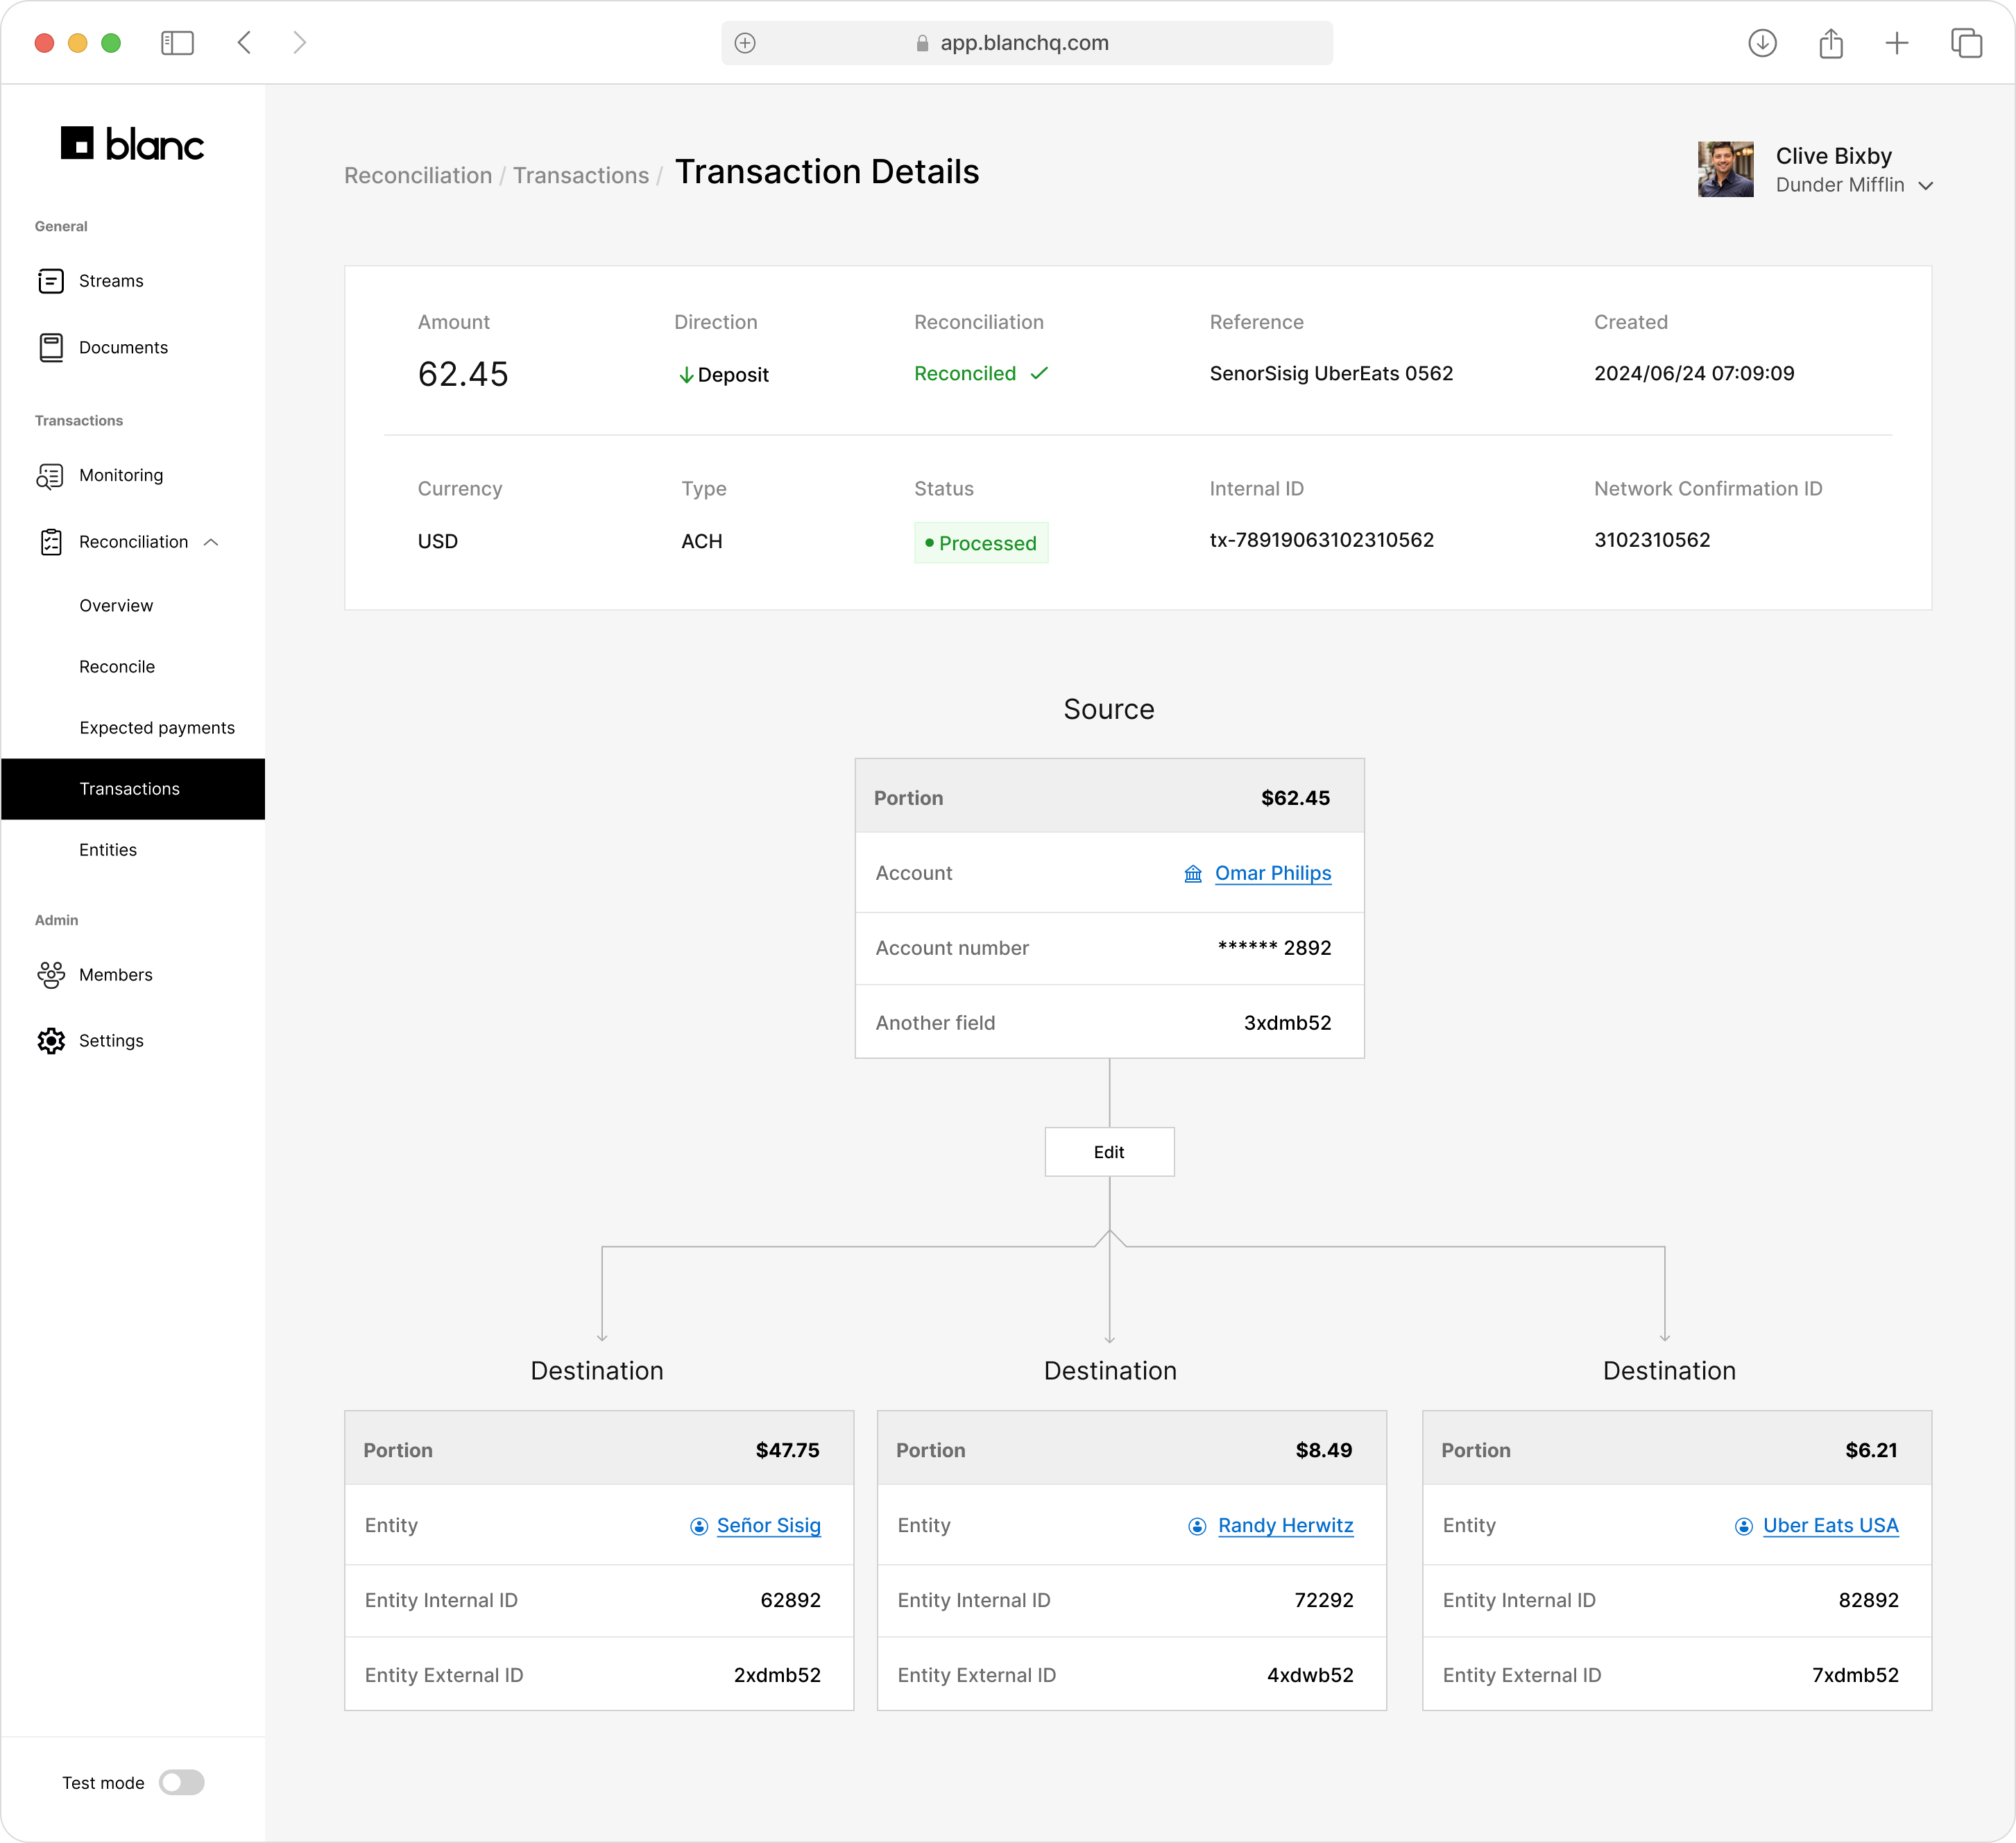The height and width of the screenshot is (1843, 2016).
Task: Click the entity icon beside Señor Sisig
Action: click(699, 1526)
